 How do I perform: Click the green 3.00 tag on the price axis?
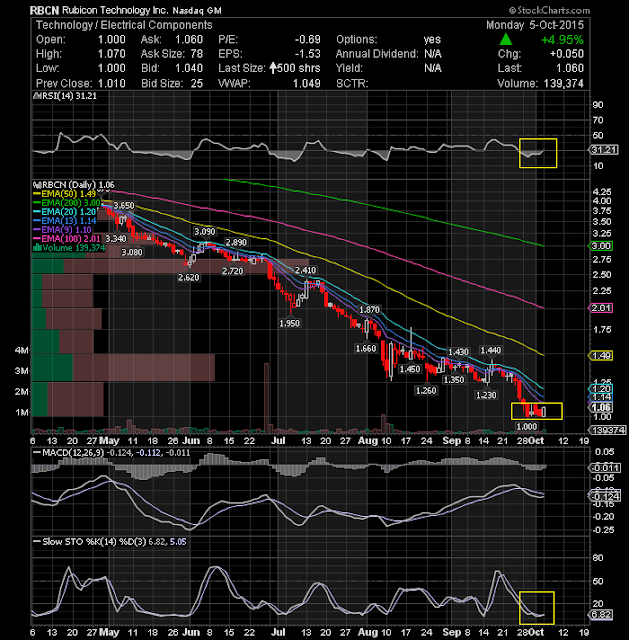point(601,246)
